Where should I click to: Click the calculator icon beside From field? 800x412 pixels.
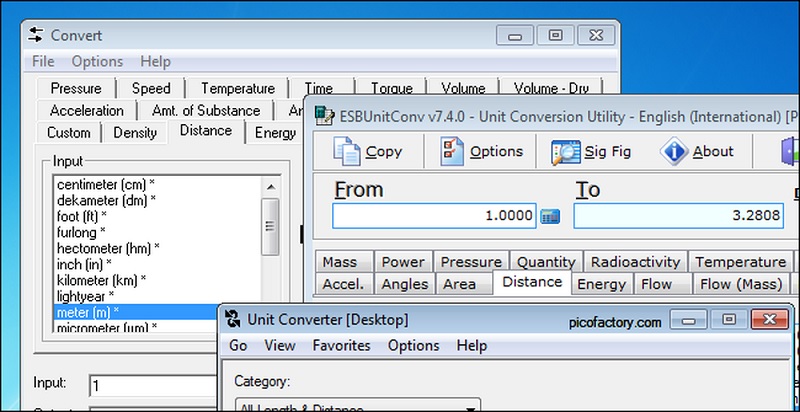tap(550, 216)
